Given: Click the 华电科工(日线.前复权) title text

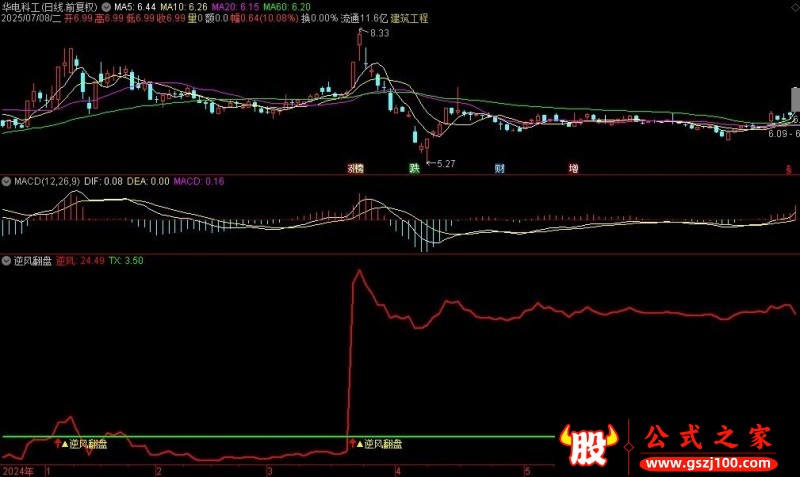Looking at the screenshot, I should click(x=49, y=7).
